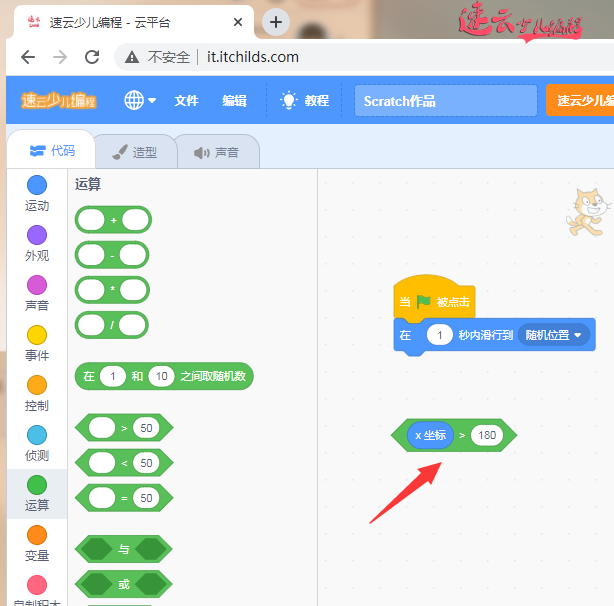
Task: Click the 与 (and) boolean block
Action: click(x=123, y=549)
